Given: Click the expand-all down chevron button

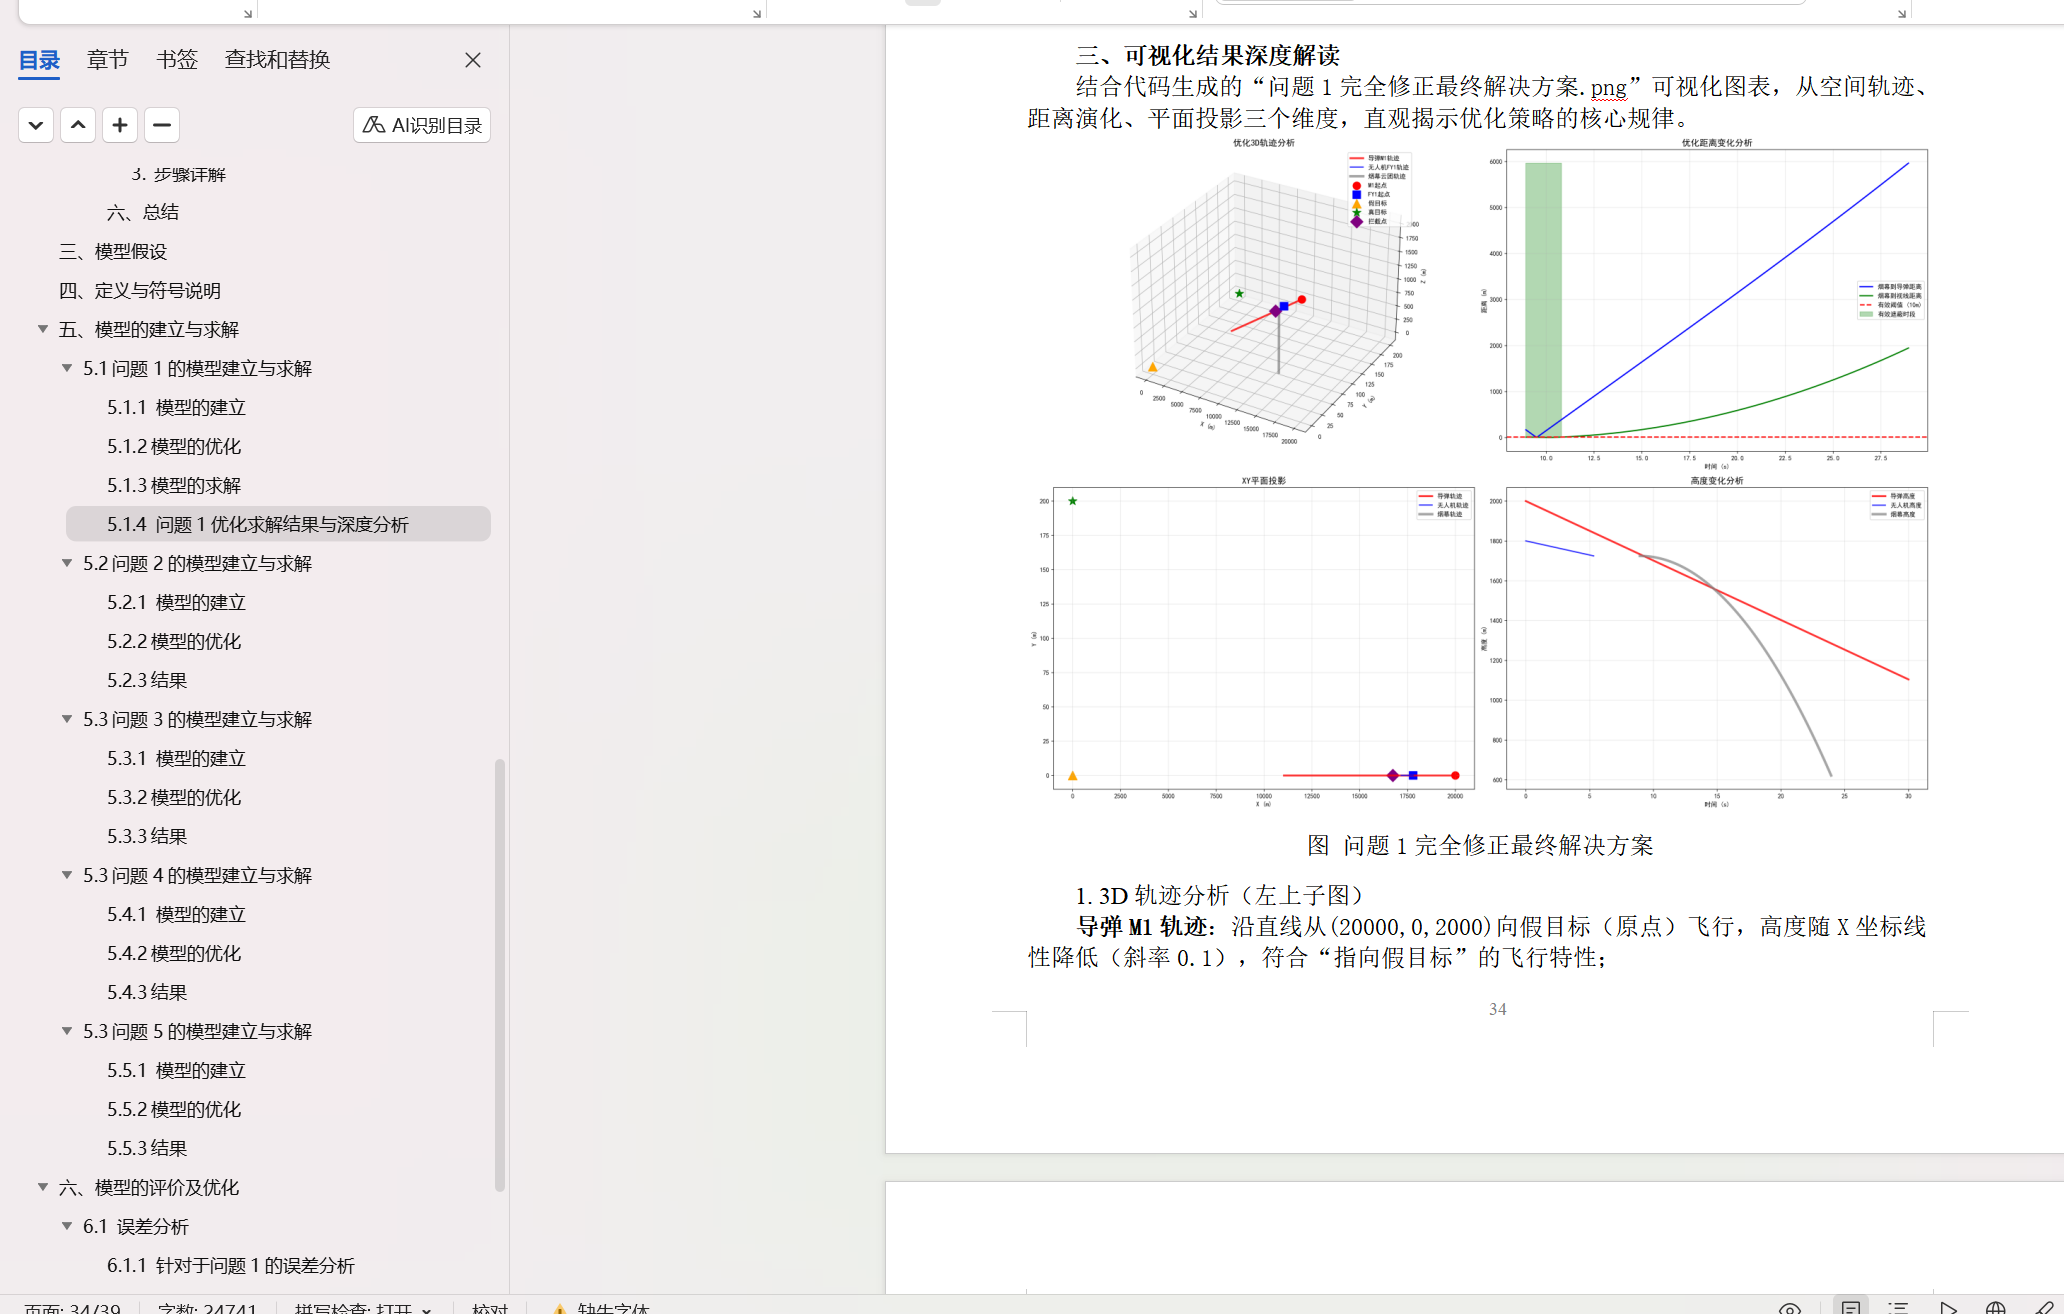Looking at the screenshot, I should pyautogui.click(x=36, y=125).
